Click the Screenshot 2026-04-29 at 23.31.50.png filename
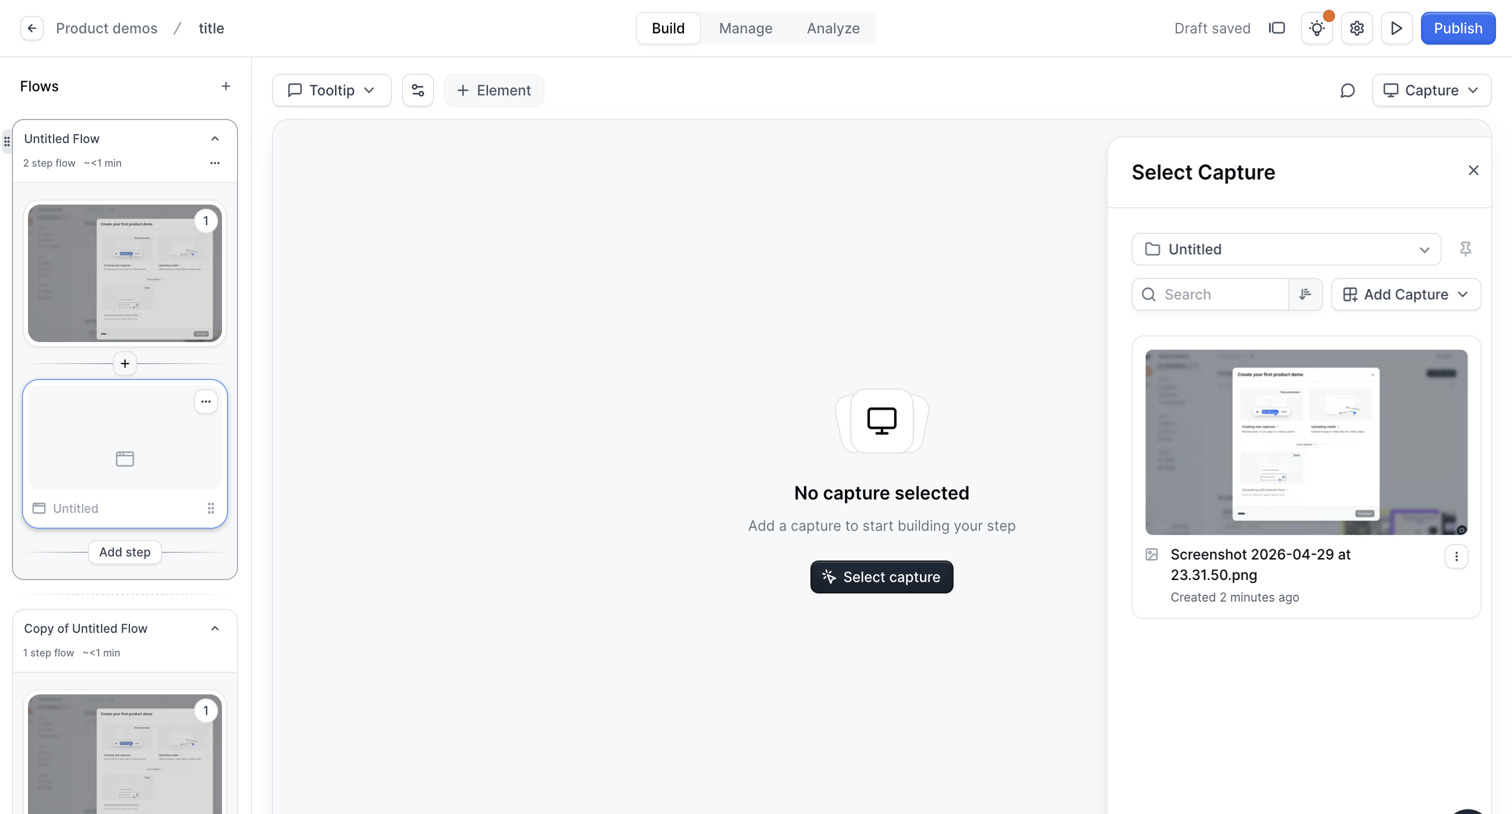 tap(1260, 565)
